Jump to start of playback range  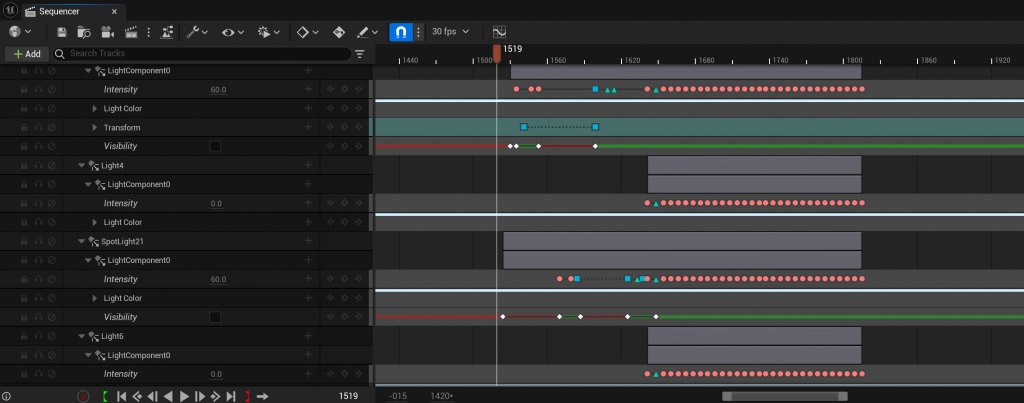121,396
